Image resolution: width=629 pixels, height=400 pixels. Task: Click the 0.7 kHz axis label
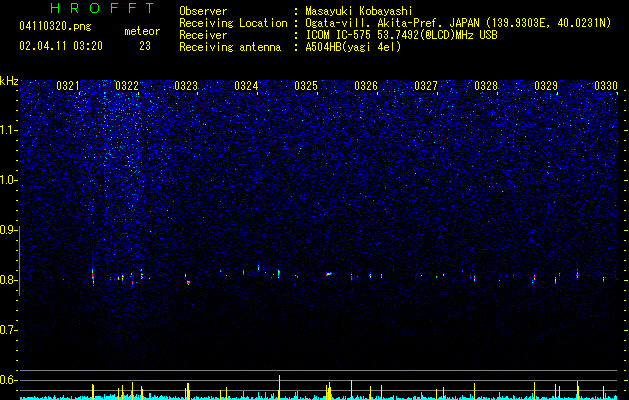click(x=8, y=330)
